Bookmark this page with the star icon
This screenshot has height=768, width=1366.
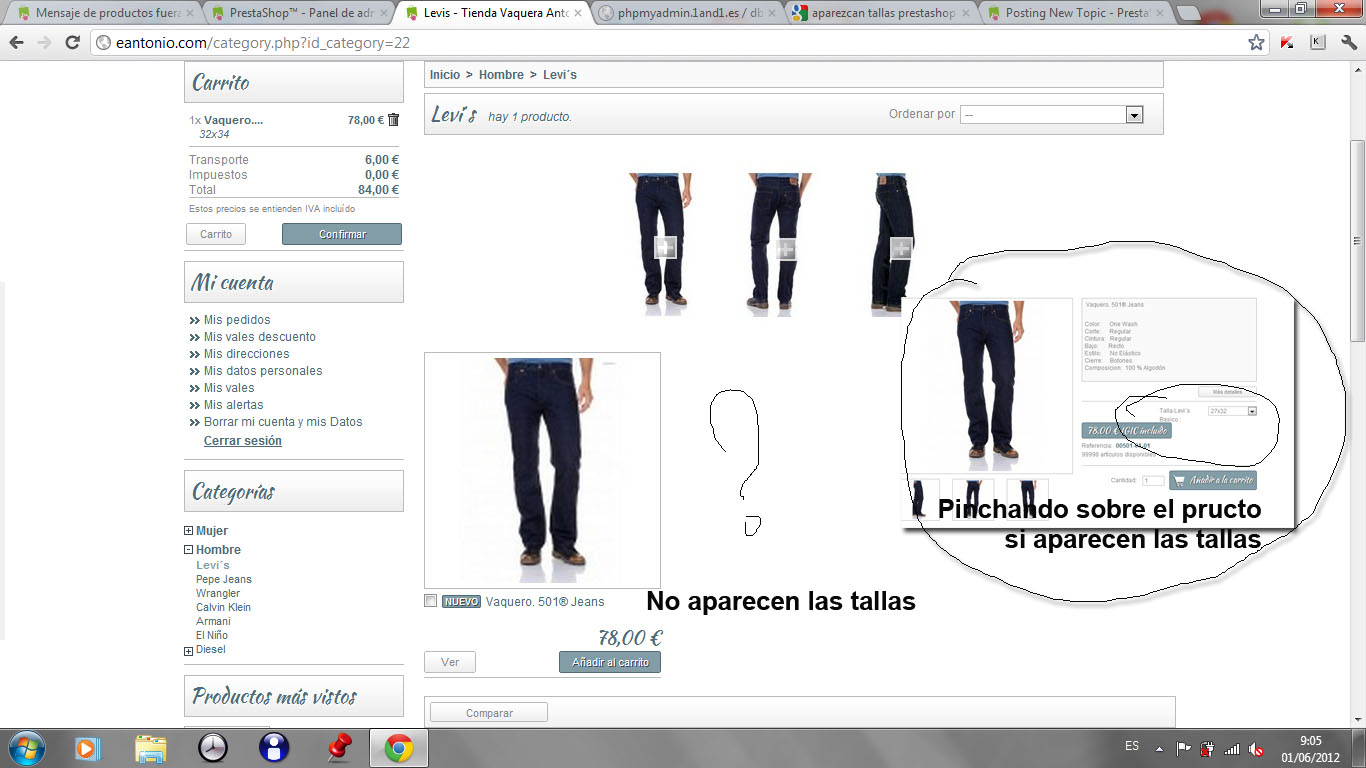pyautogui.click(x=1256, y=43)
